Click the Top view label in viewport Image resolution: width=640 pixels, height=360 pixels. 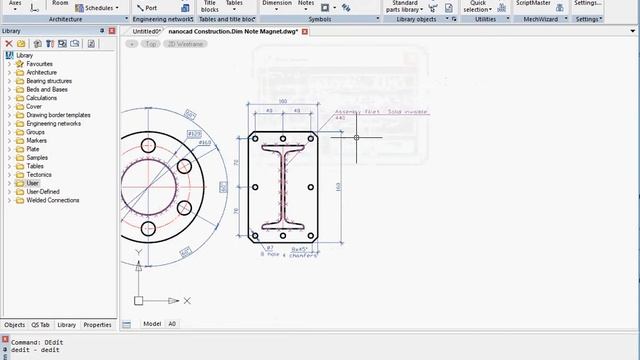point(151,44)
